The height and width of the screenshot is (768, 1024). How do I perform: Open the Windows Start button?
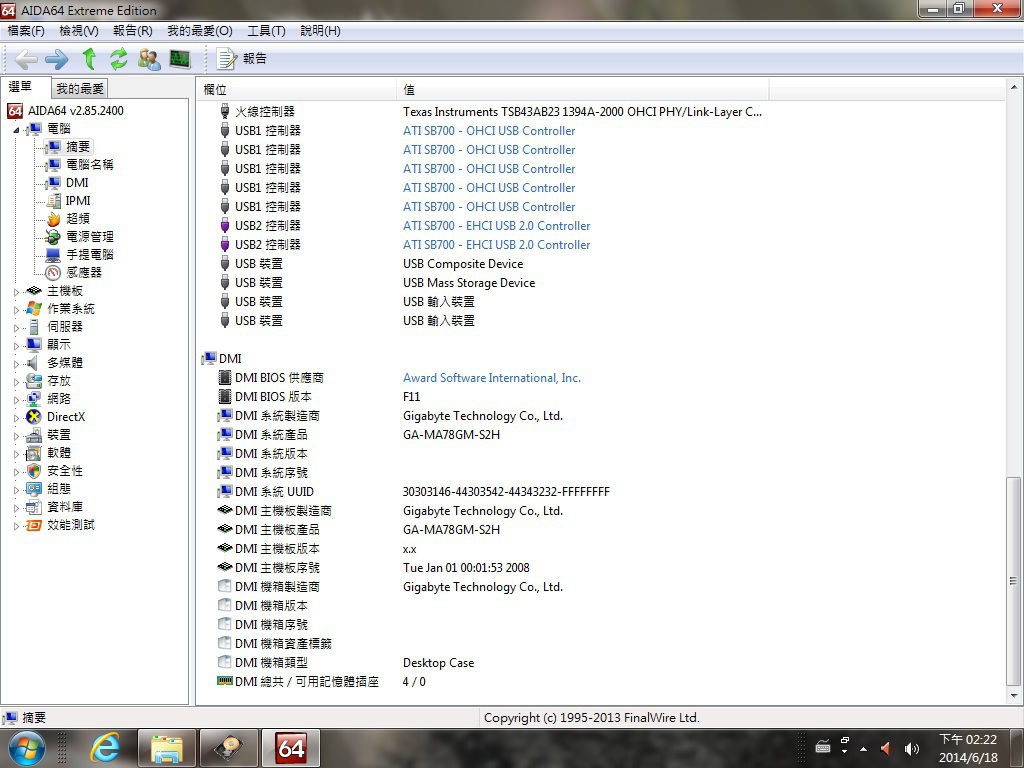pos(27,748)
